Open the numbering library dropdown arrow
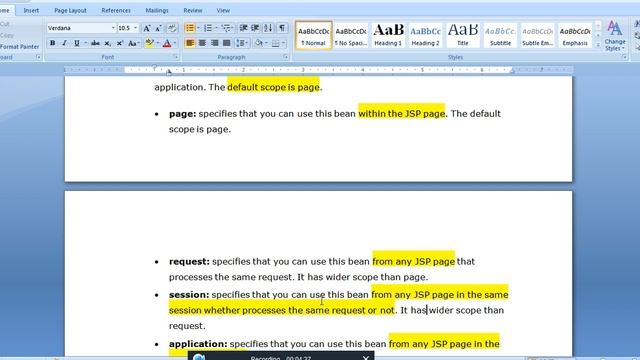This screenshot has width=640, height=360. [216, 28]
